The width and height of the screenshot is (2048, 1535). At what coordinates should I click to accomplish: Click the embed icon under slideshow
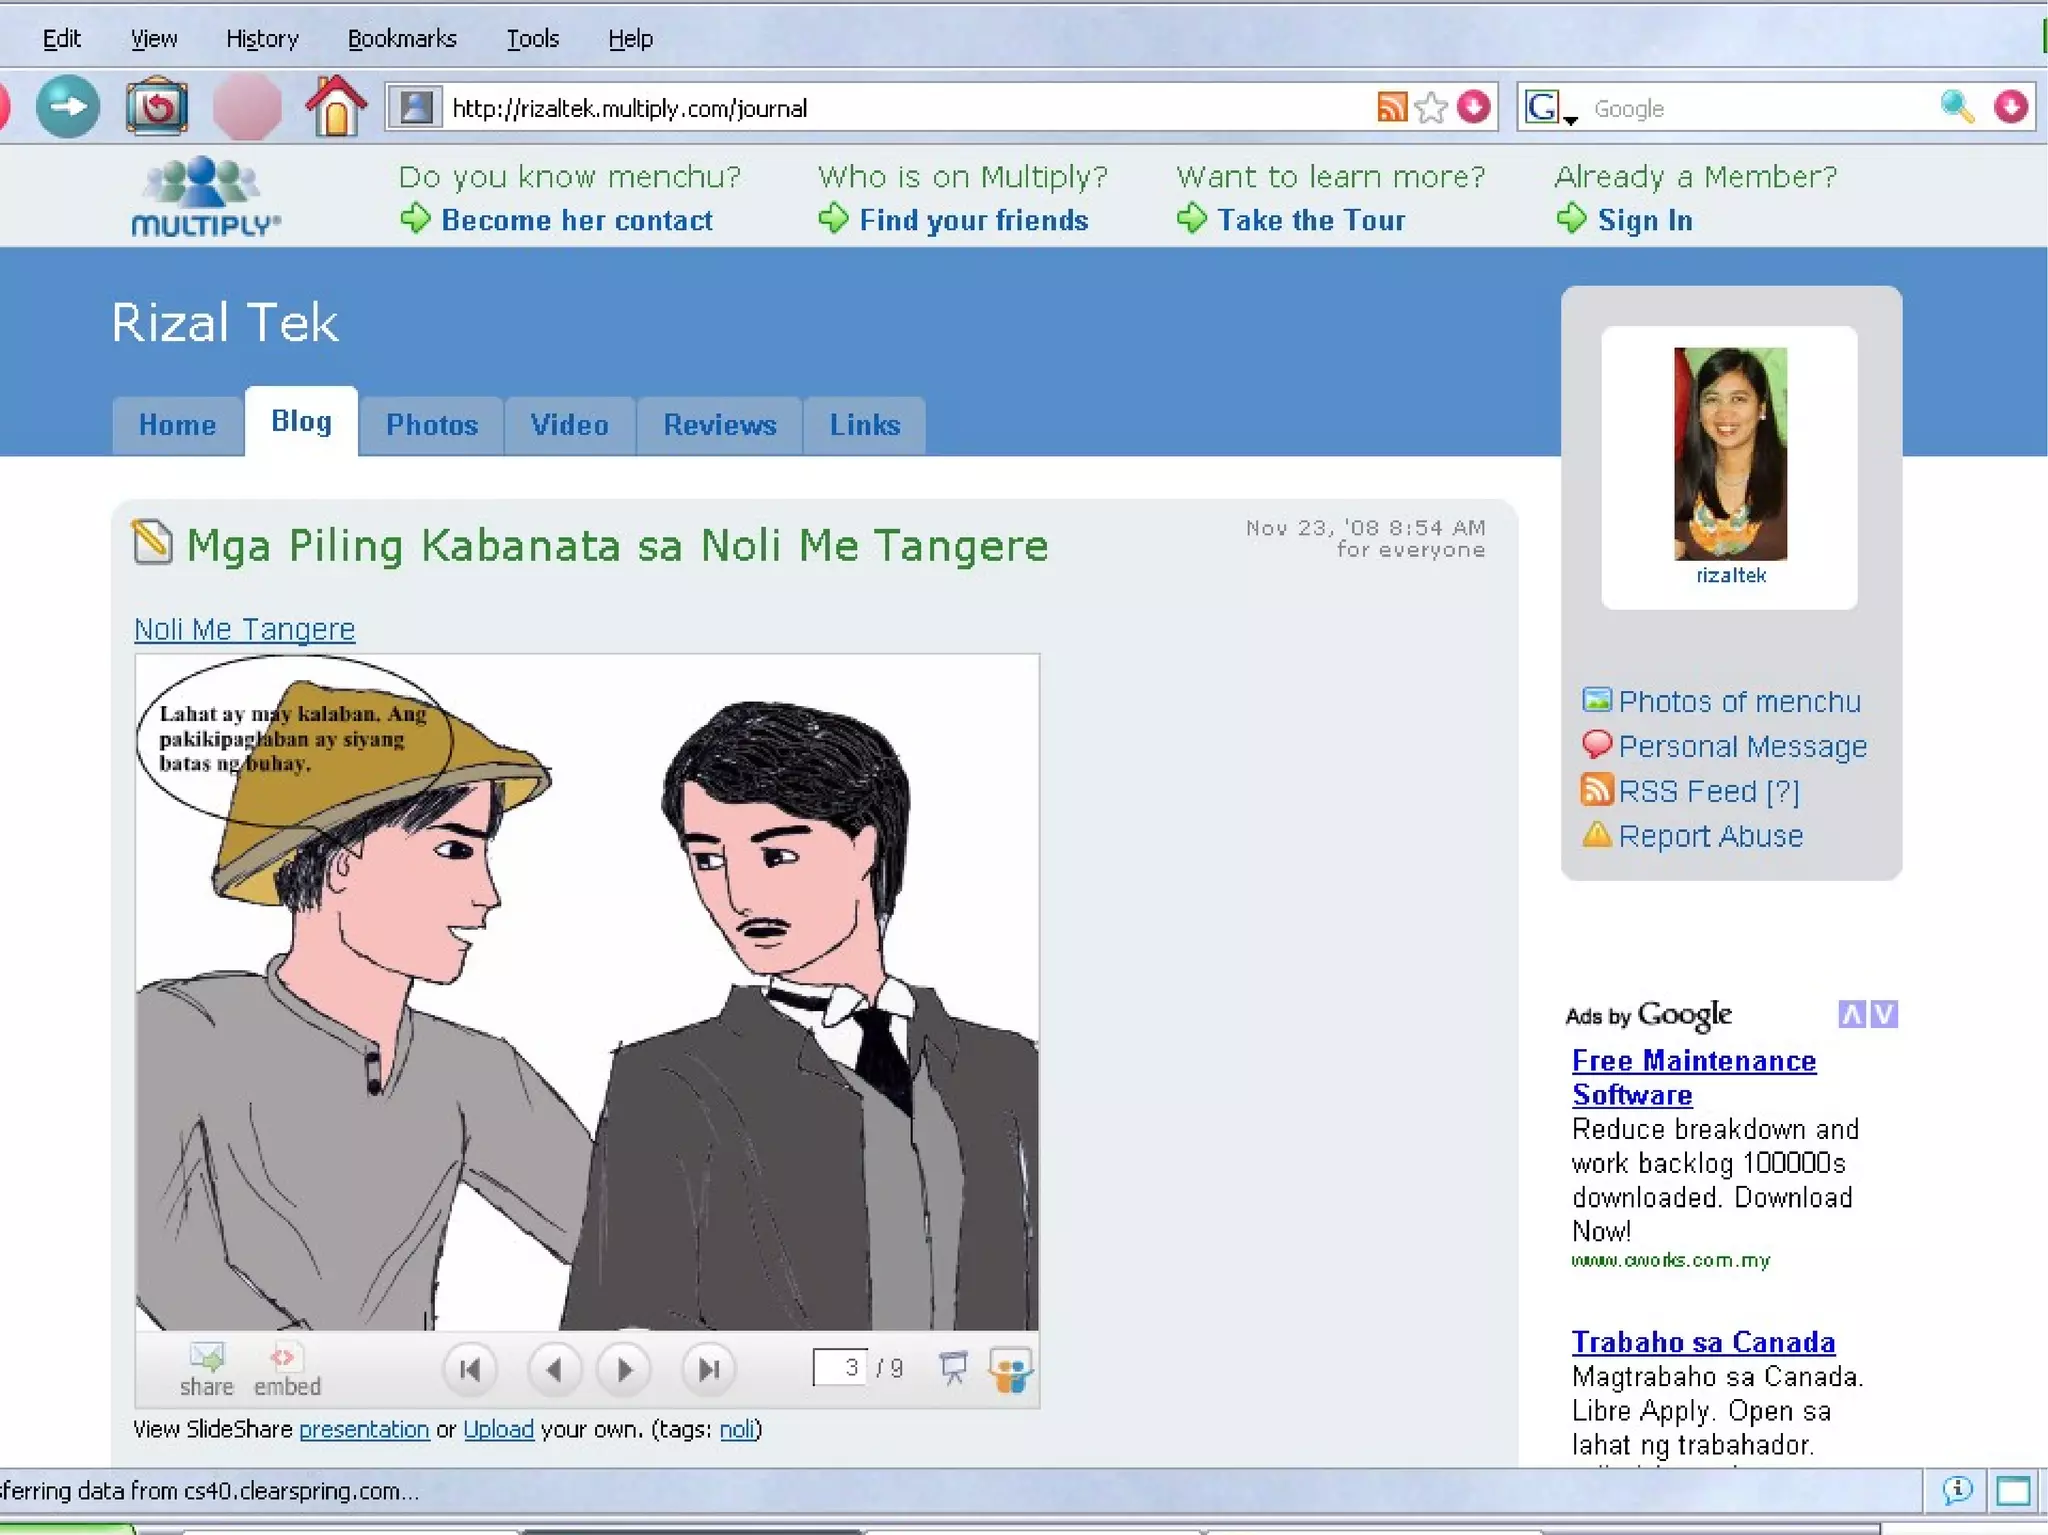tap(285, 1358)
